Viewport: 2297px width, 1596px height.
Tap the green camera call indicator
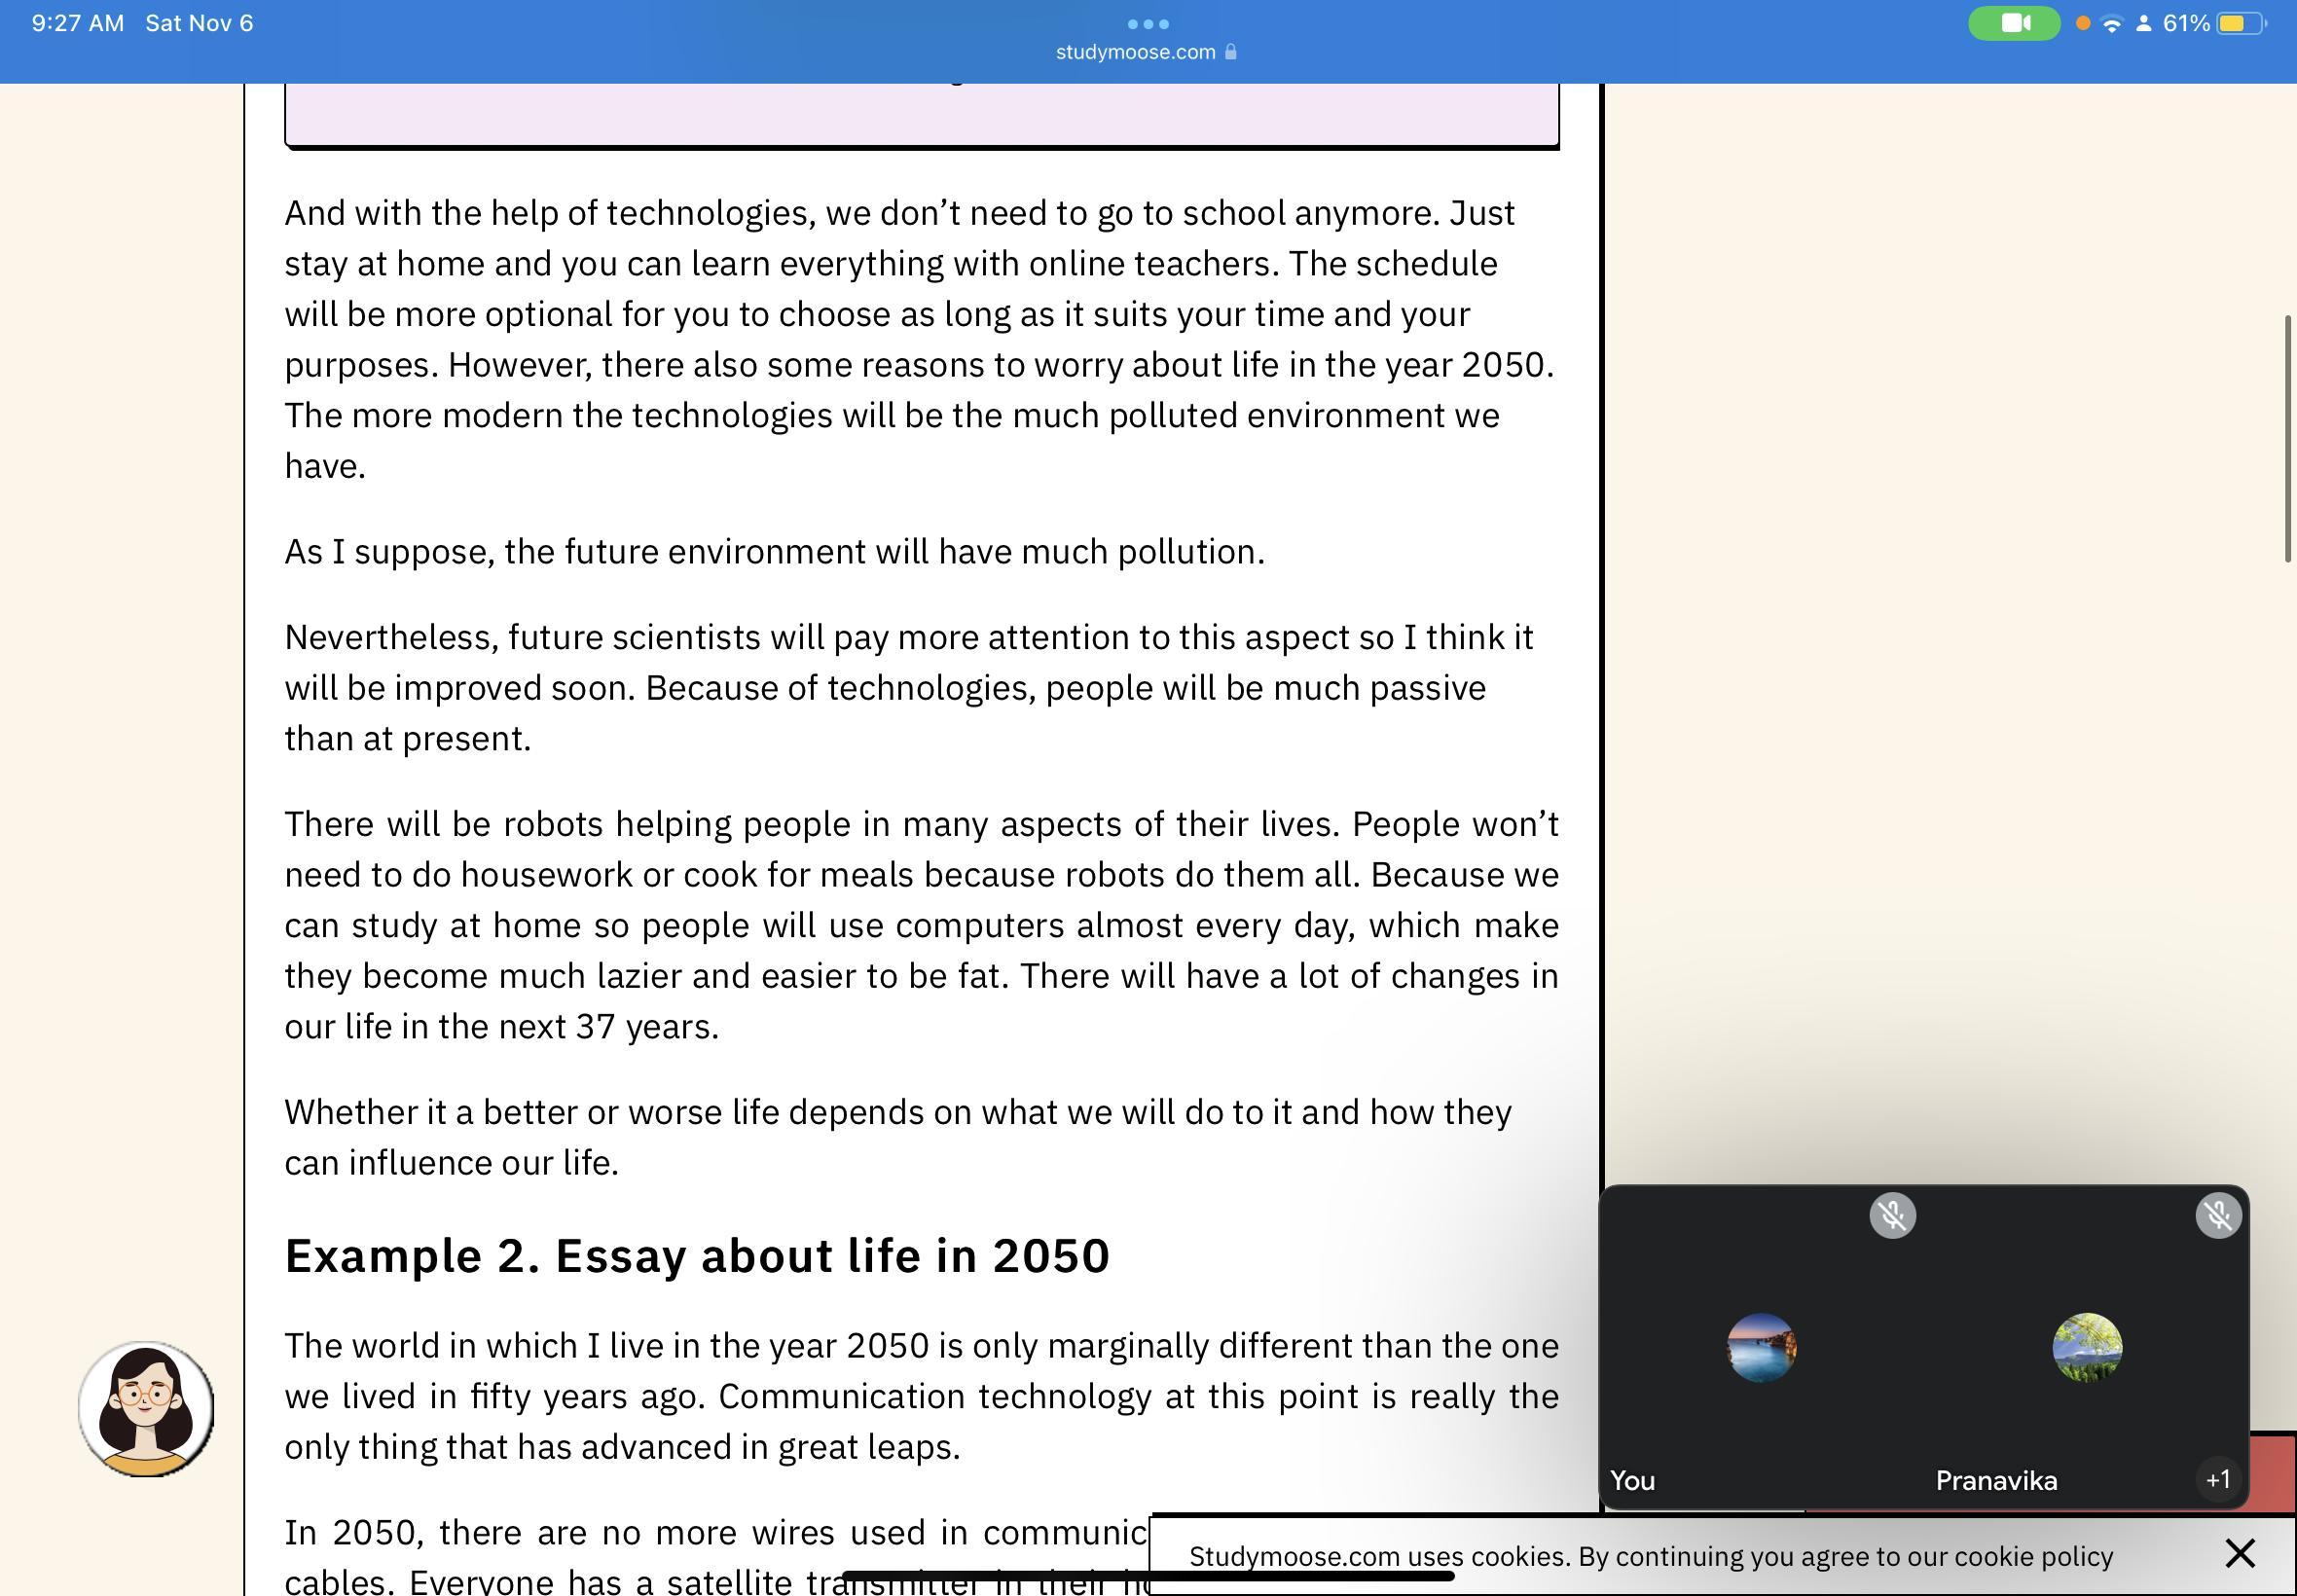coord(2013,23)
